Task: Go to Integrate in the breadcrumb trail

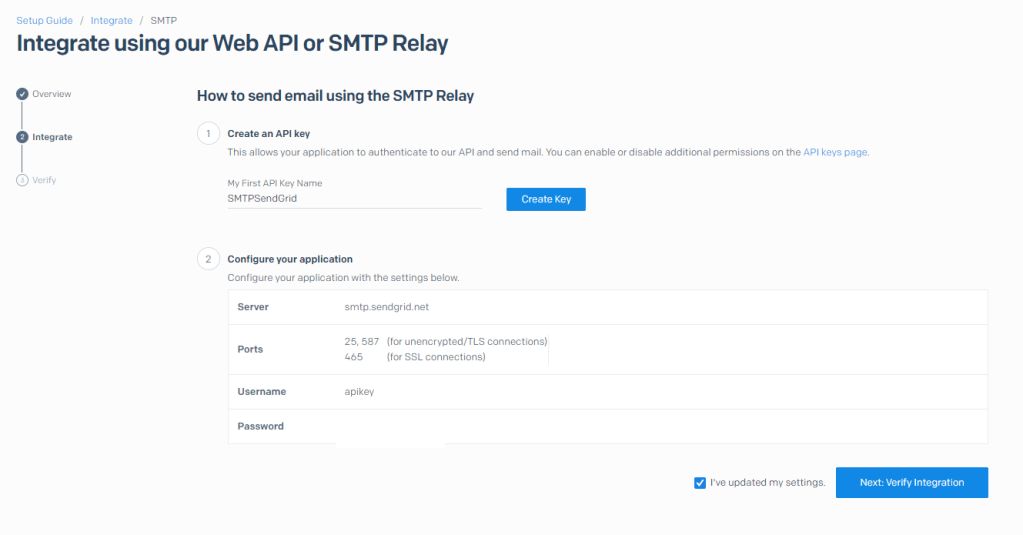Action: tap(112, 20)
